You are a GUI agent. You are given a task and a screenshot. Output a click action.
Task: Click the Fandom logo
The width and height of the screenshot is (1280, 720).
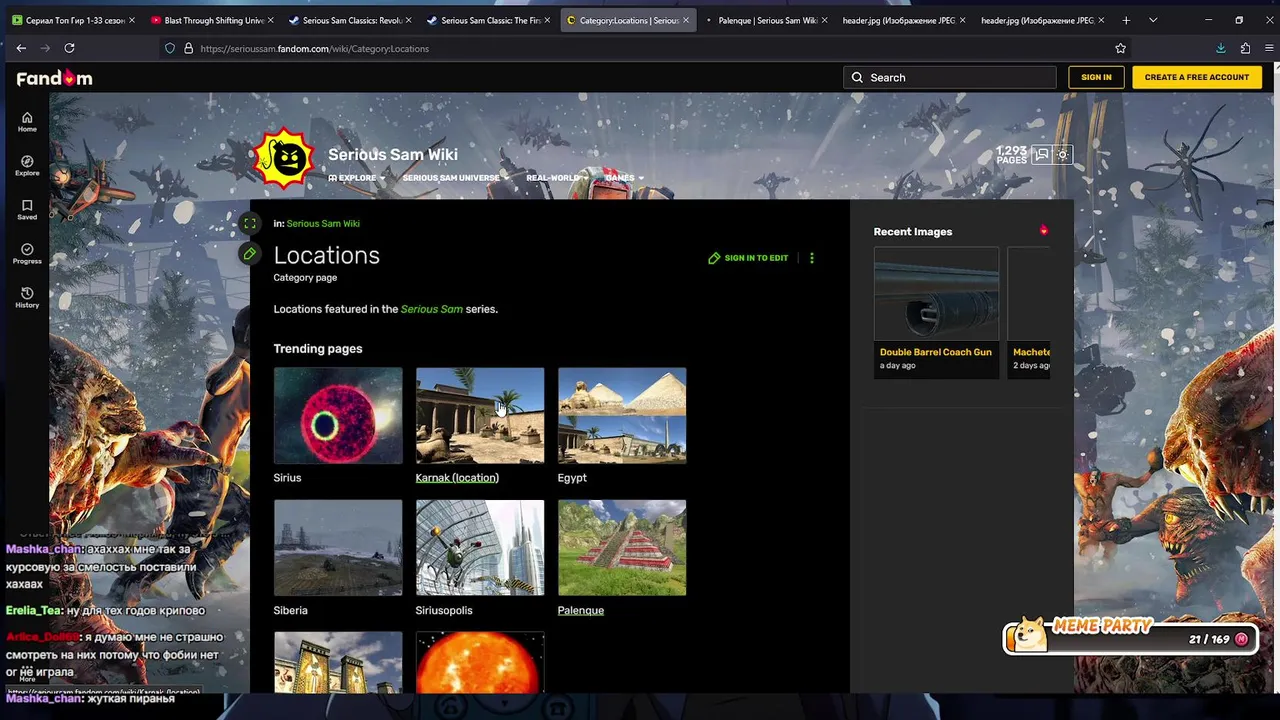click(54, 78)
